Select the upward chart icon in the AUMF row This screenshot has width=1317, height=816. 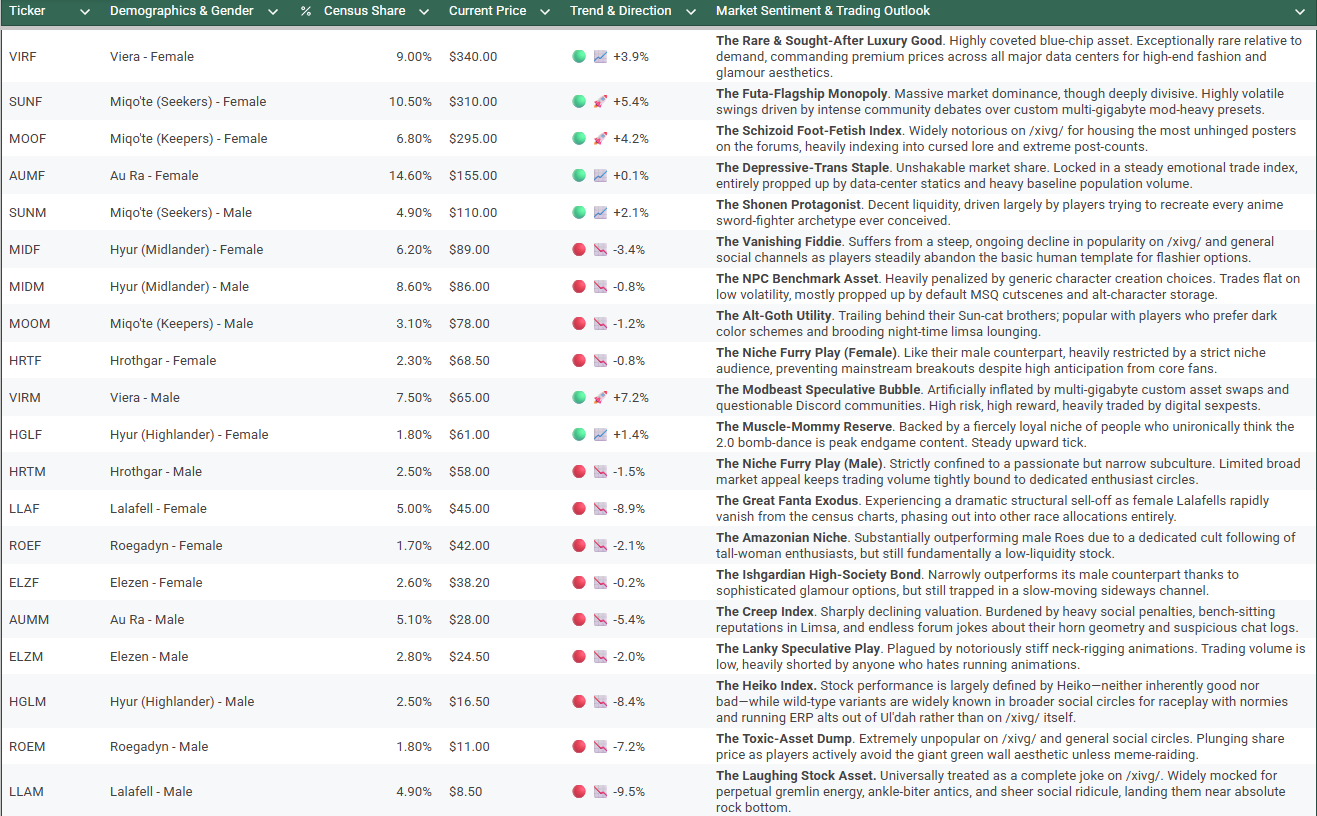coord(600,176)
